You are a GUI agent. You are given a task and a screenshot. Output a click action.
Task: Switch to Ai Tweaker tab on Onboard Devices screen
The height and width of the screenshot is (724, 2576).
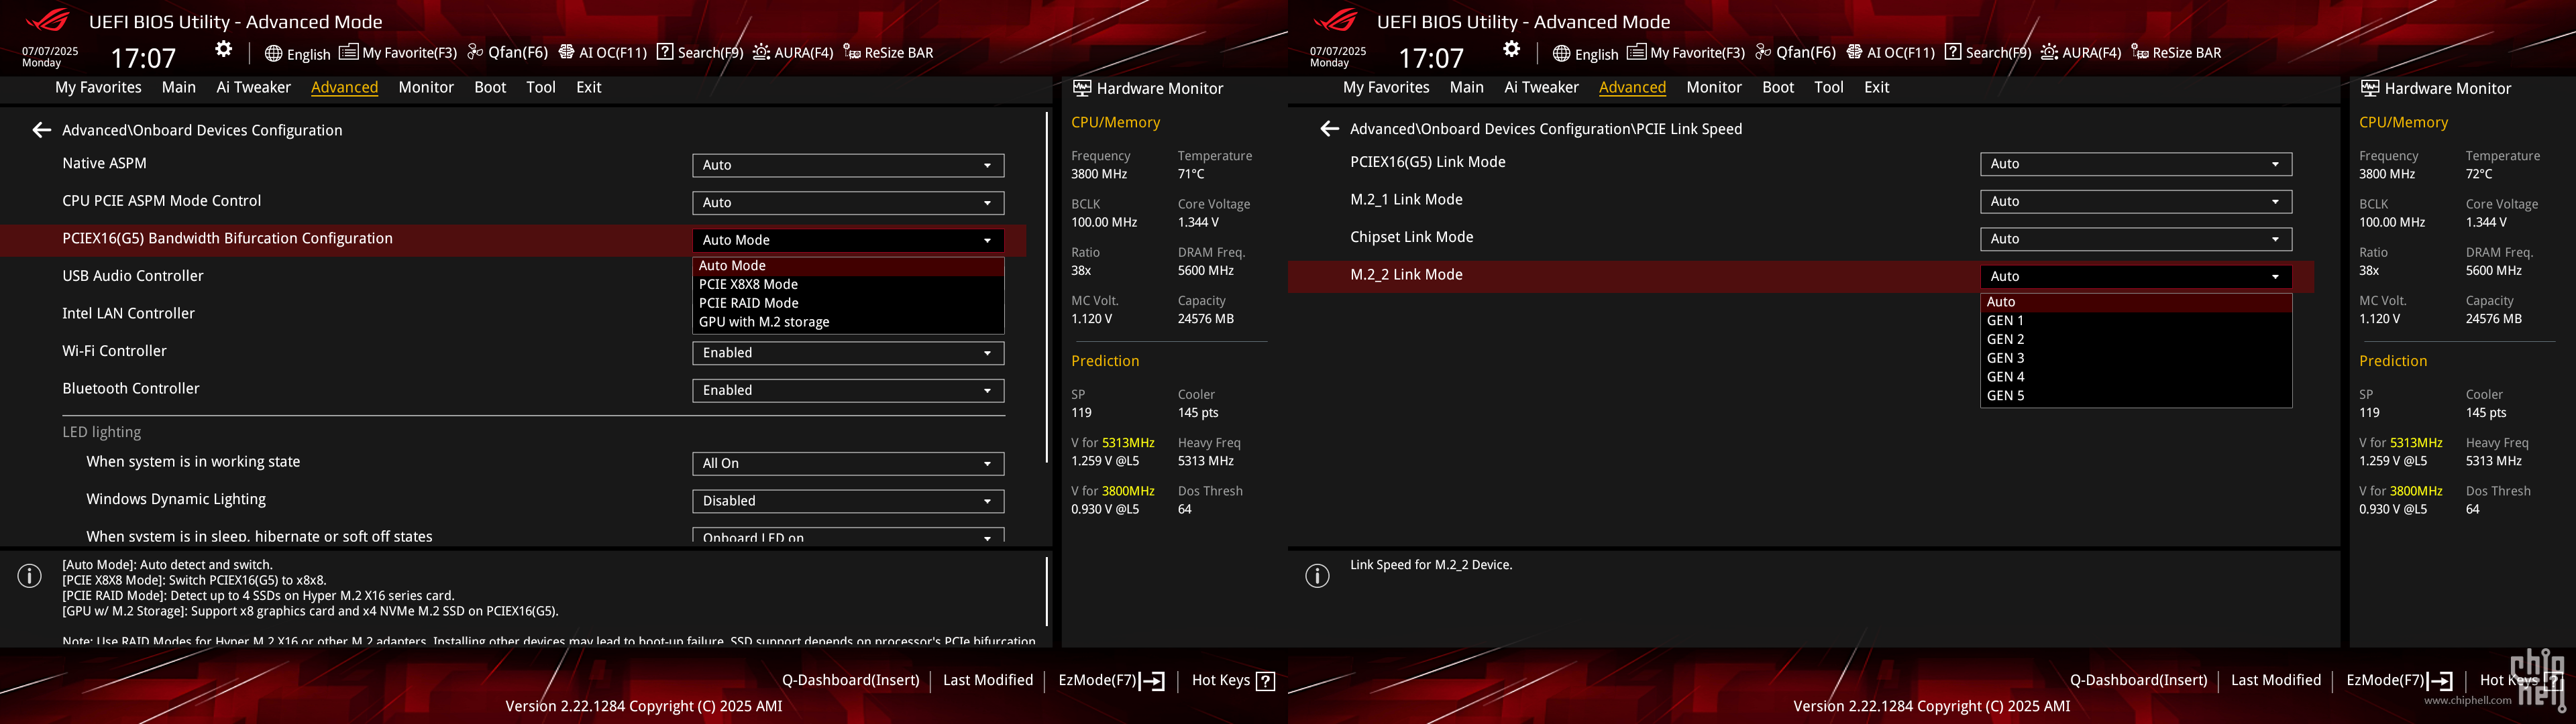click(253, 87)
